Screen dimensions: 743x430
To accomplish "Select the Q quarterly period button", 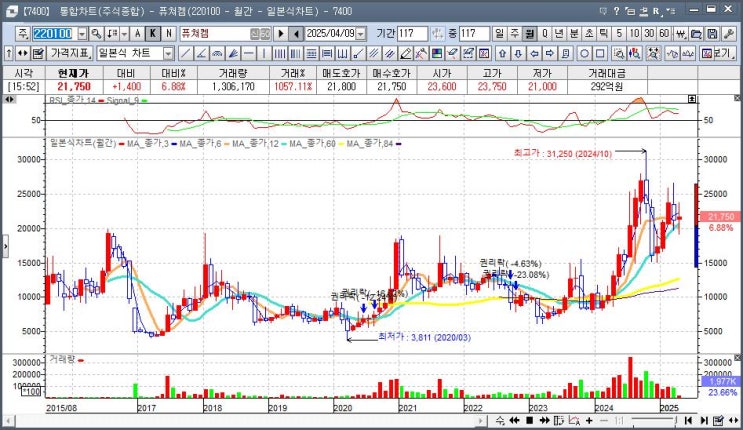I will coord(544,34).
